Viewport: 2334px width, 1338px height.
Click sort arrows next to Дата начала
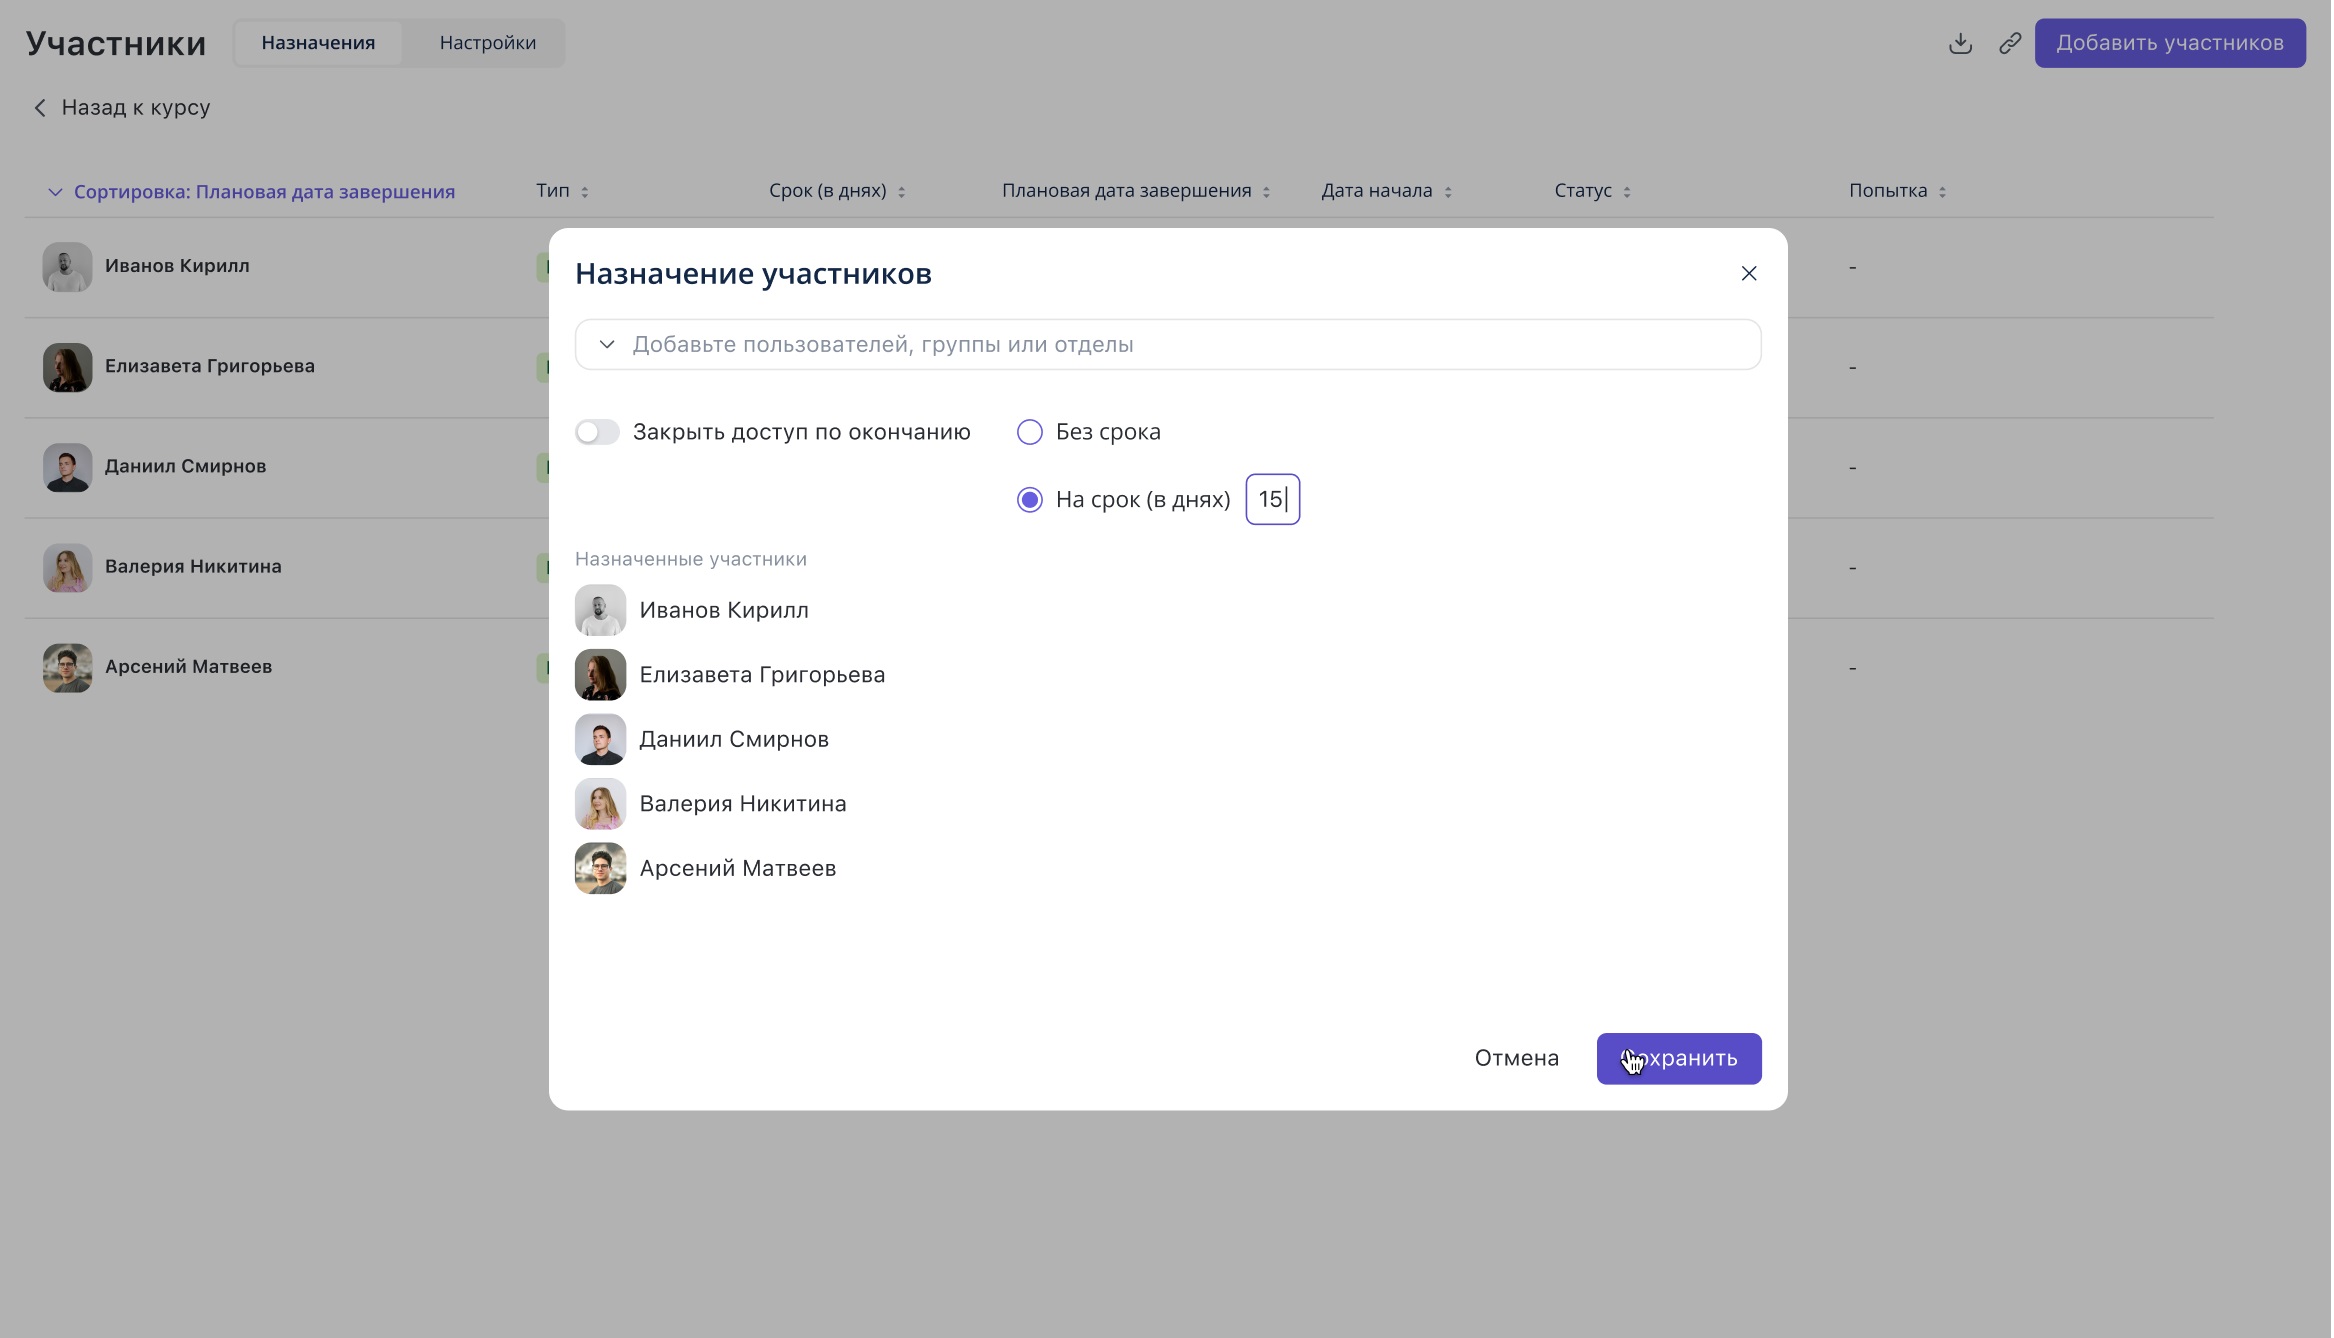(x=1448, y=192)
